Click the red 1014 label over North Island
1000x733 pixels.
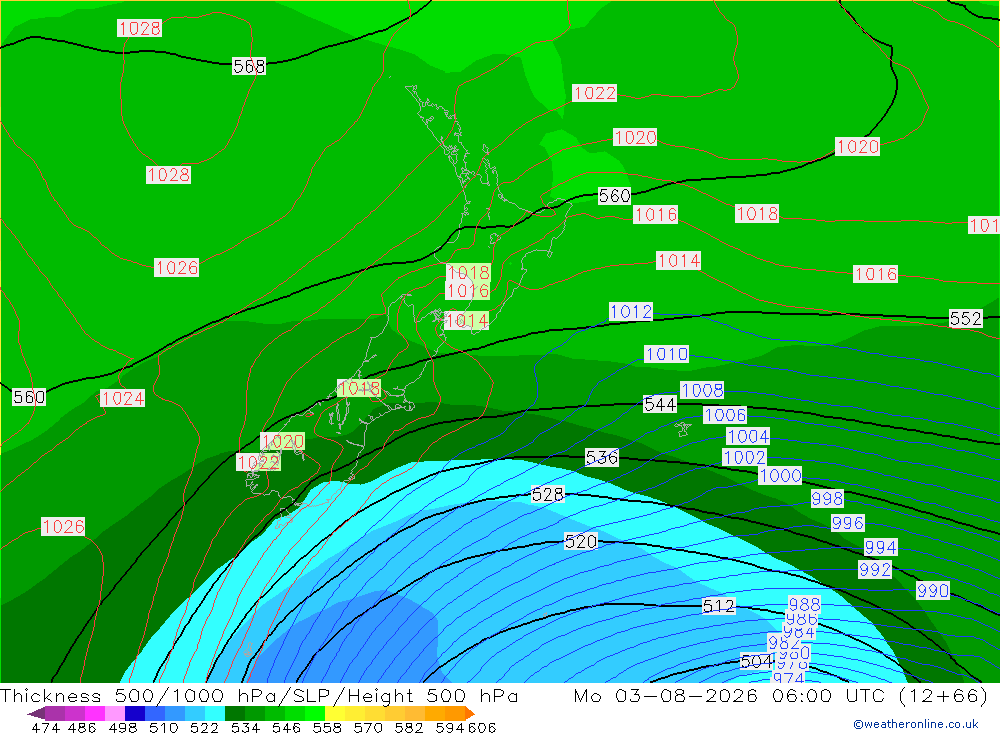(467, 320)
